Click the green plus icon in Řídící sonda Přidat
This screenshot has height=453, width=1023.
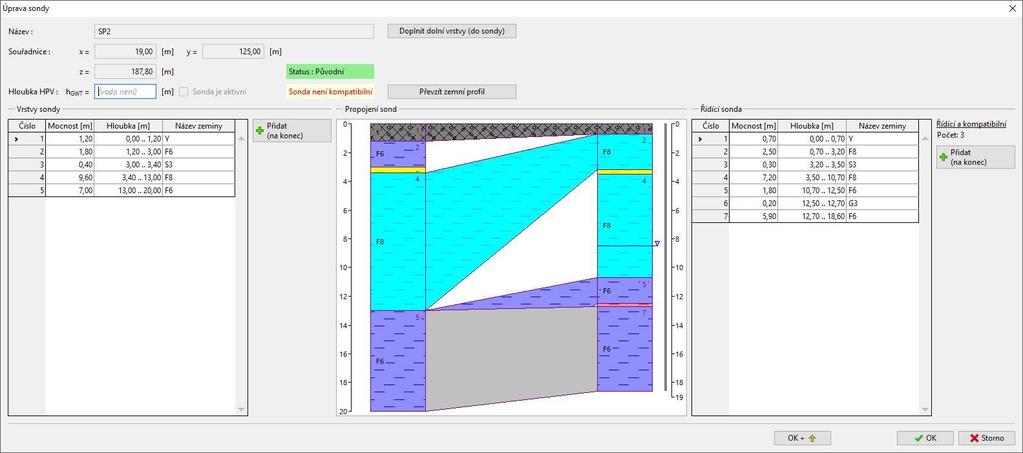pyautogui.click(x=944, y=157)
